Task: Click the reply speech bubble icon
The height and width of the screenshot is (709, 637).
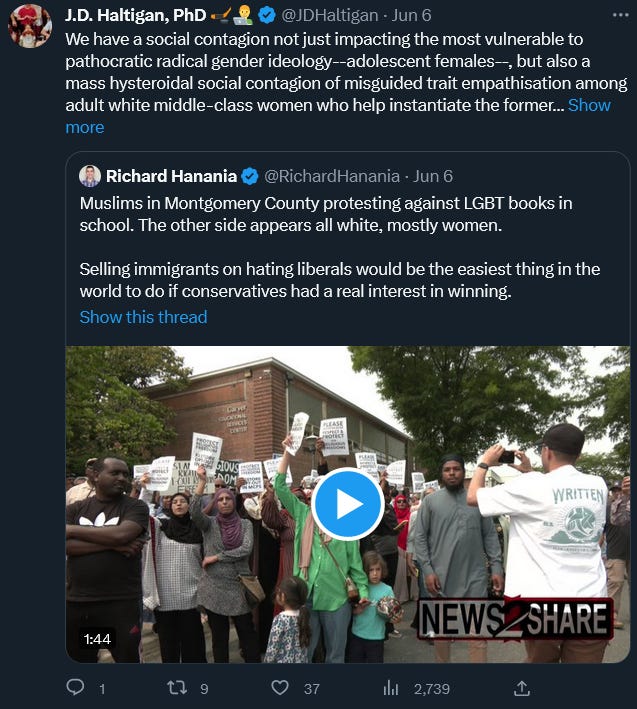Action: pyautogui.click(x=75, y=687)
